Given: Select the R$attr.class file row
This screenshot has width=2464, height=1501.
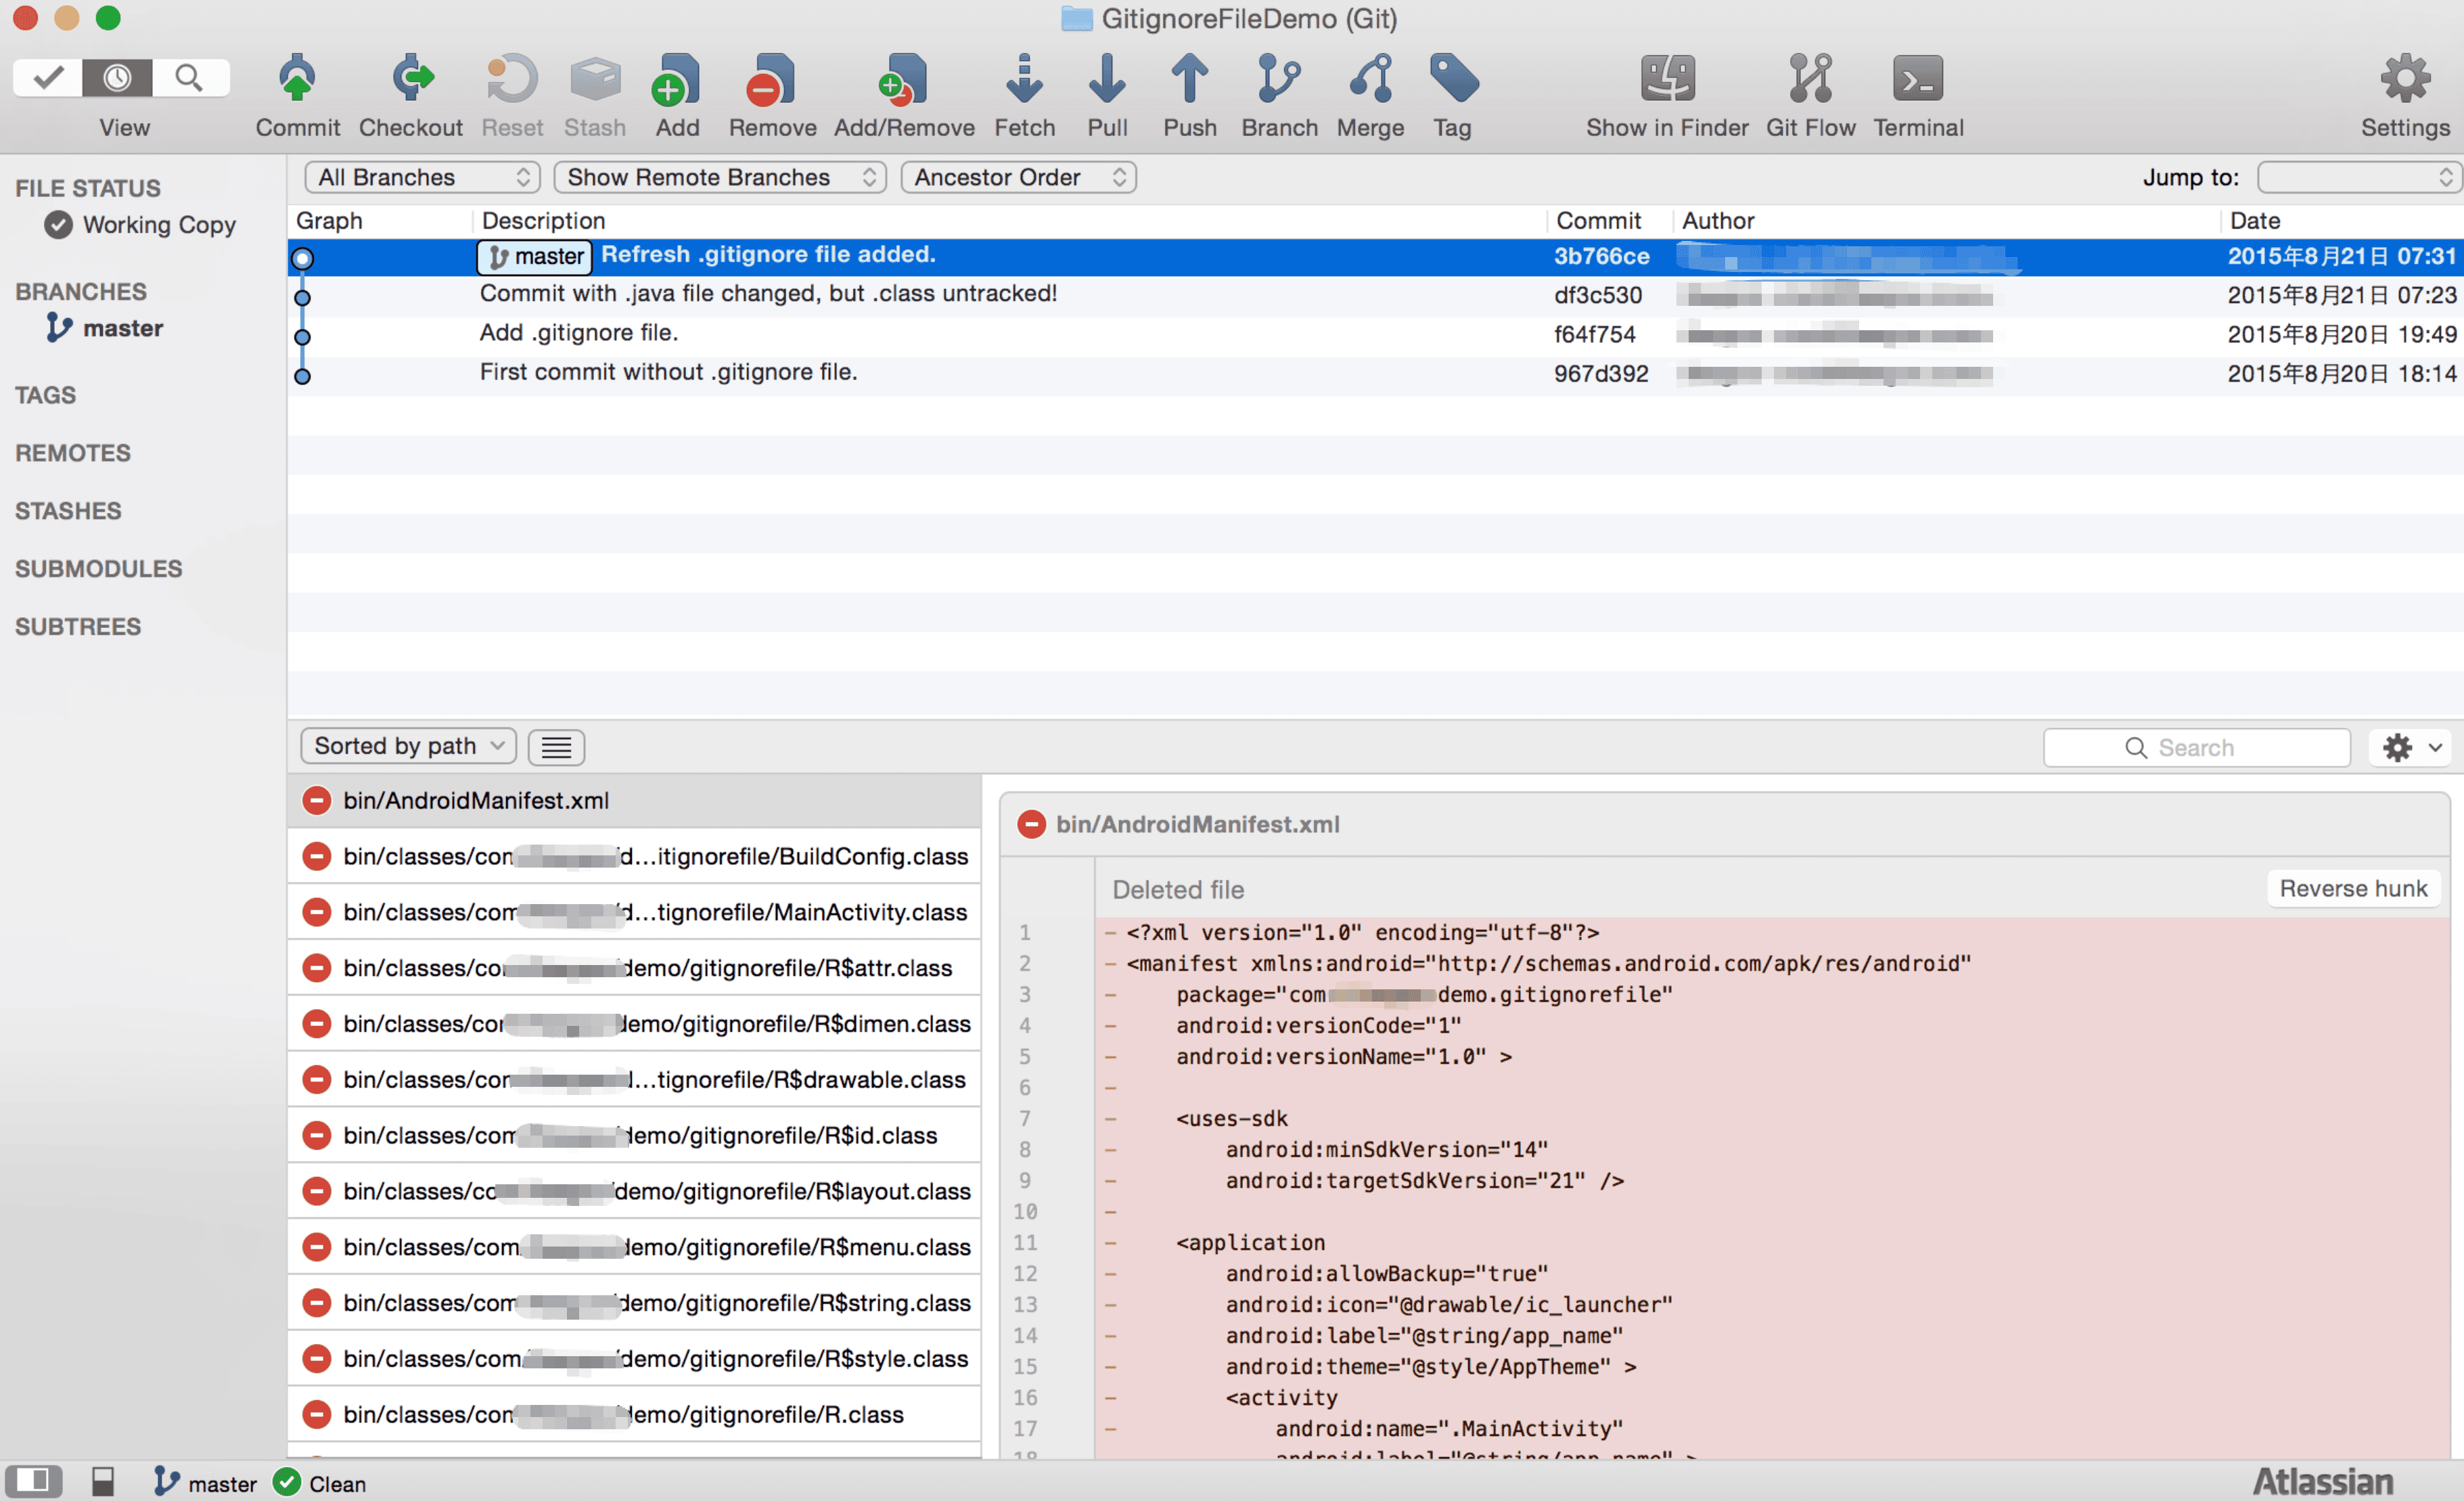Looking at the screenshot, I should [634, 968].
